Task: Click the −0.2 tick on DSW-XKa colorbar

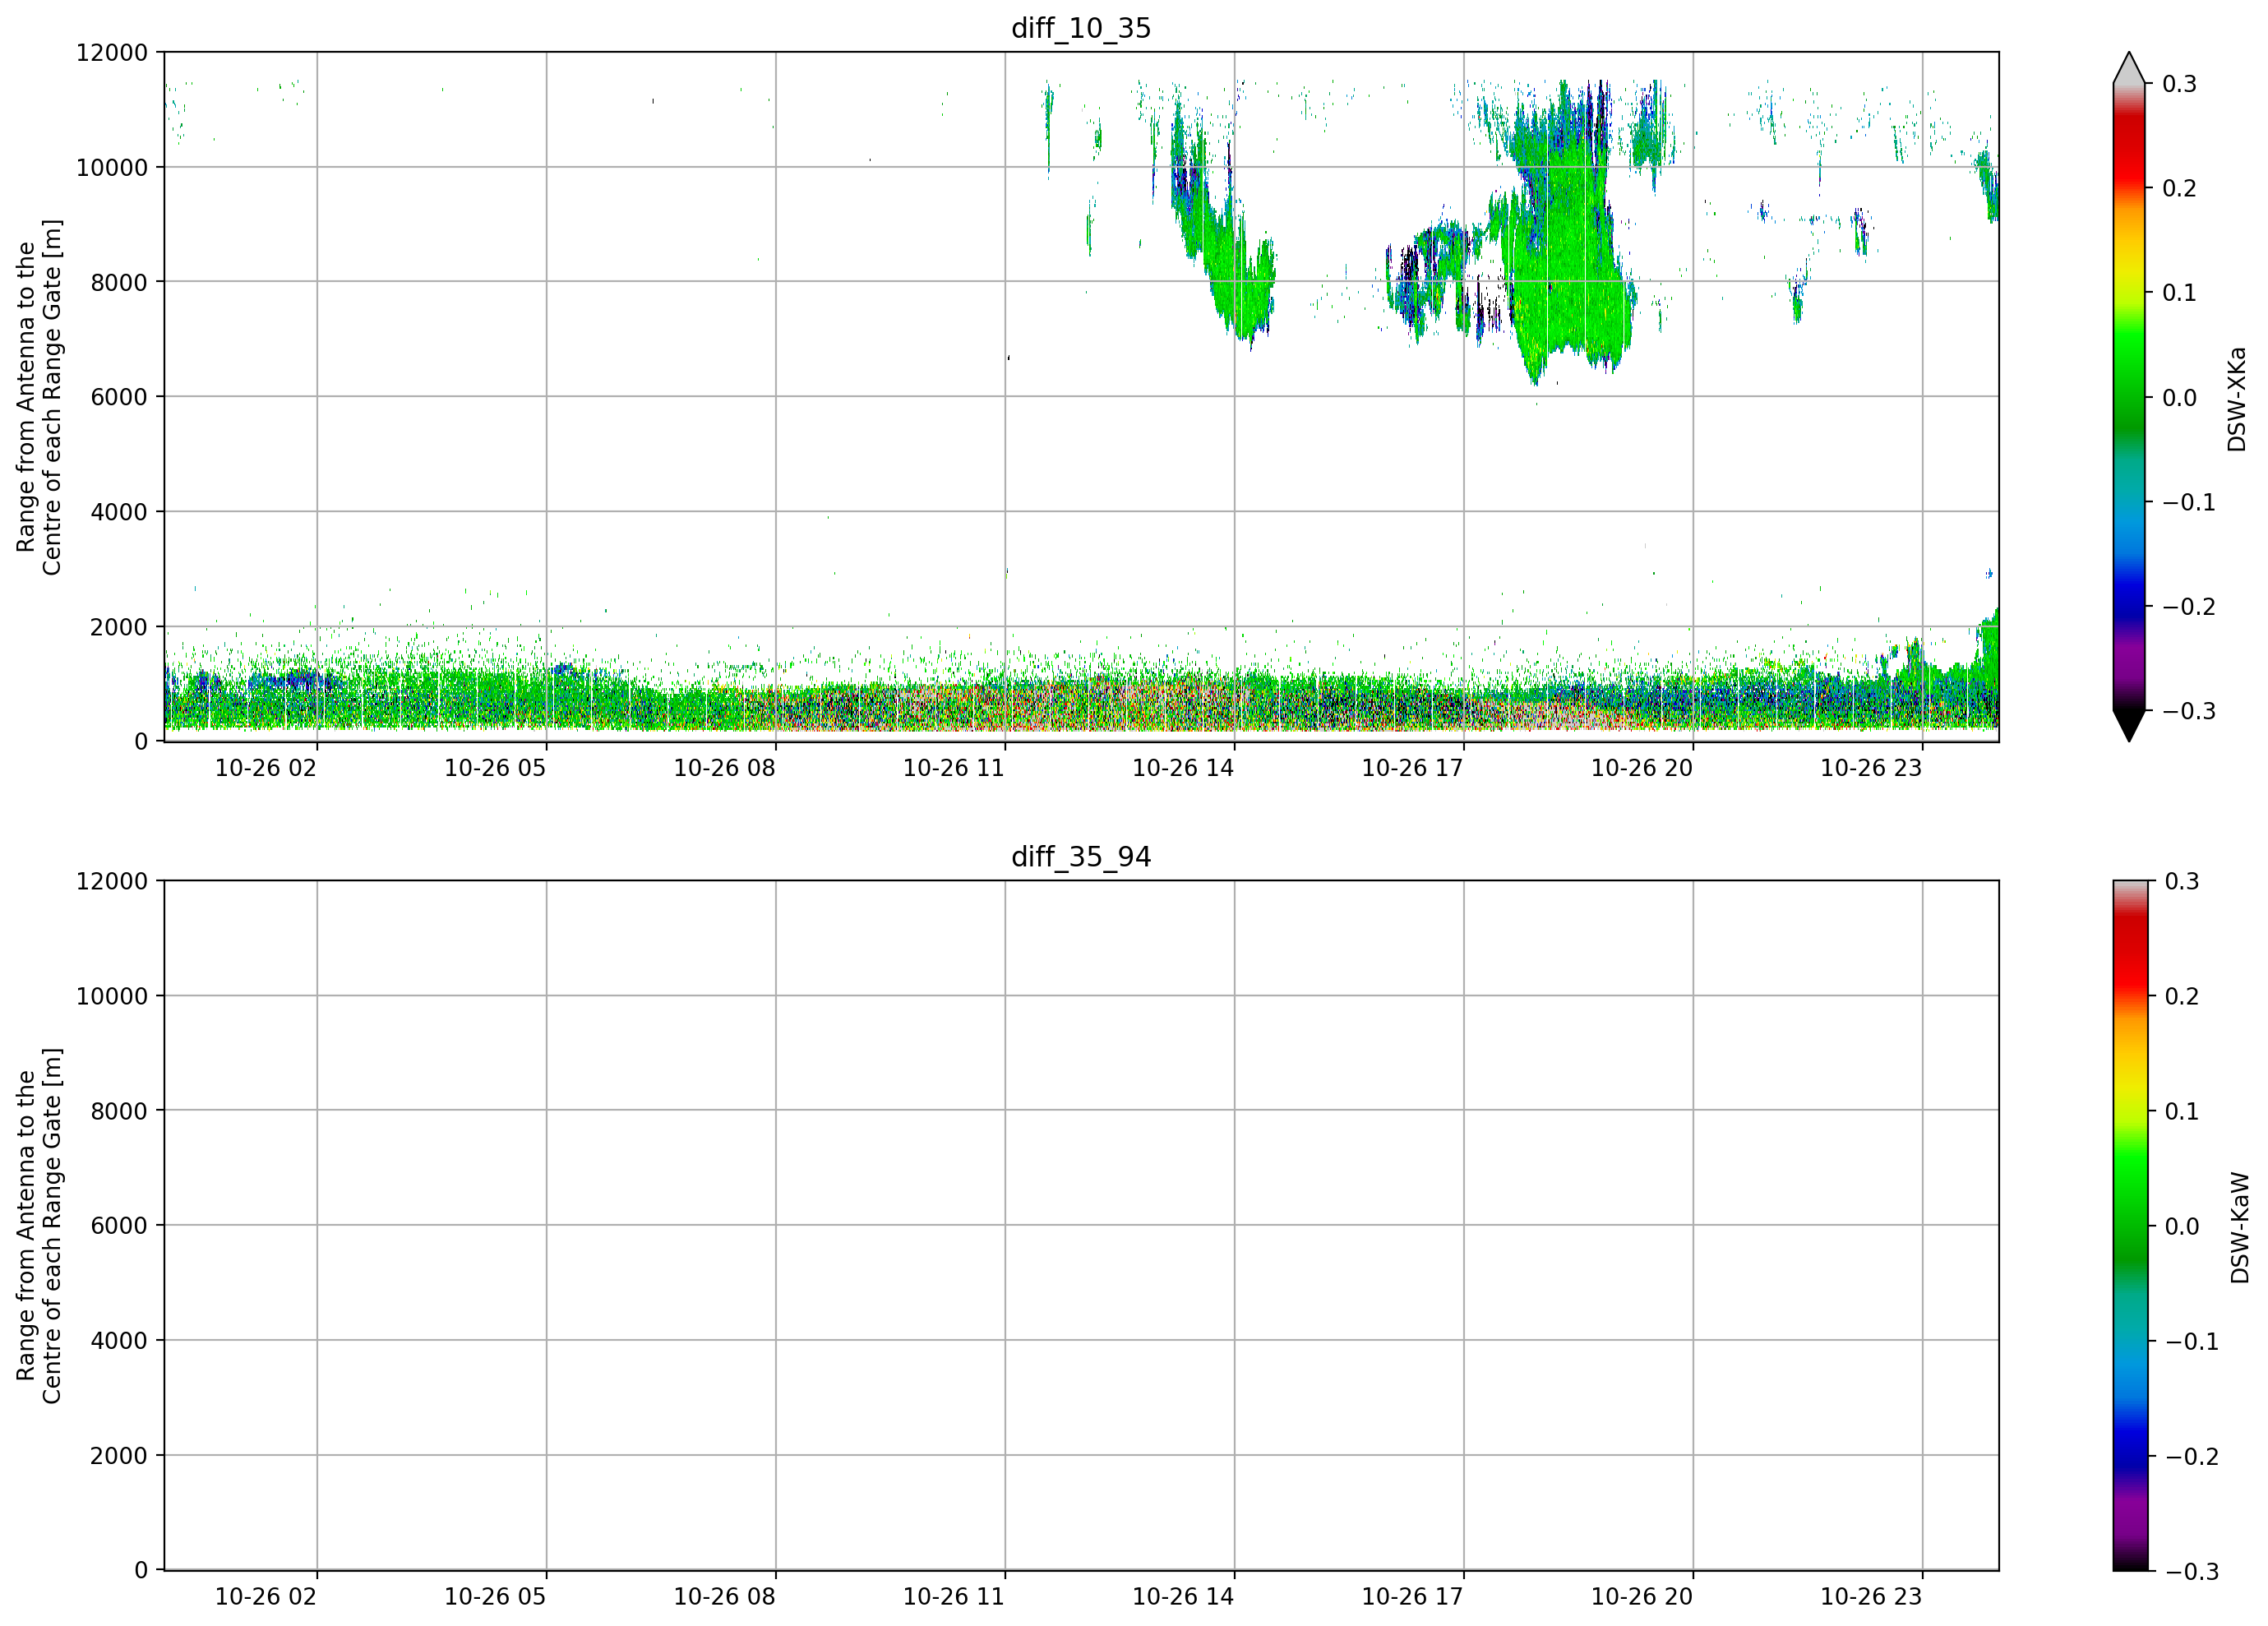Action: point(2189,607)
